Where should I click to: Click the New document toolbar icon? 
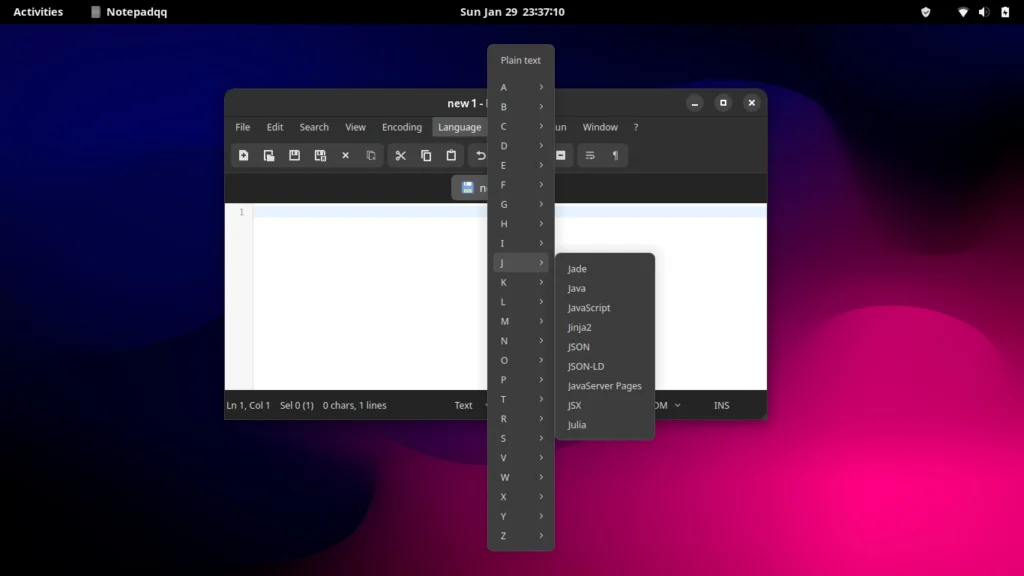click(x=243, y=155)
